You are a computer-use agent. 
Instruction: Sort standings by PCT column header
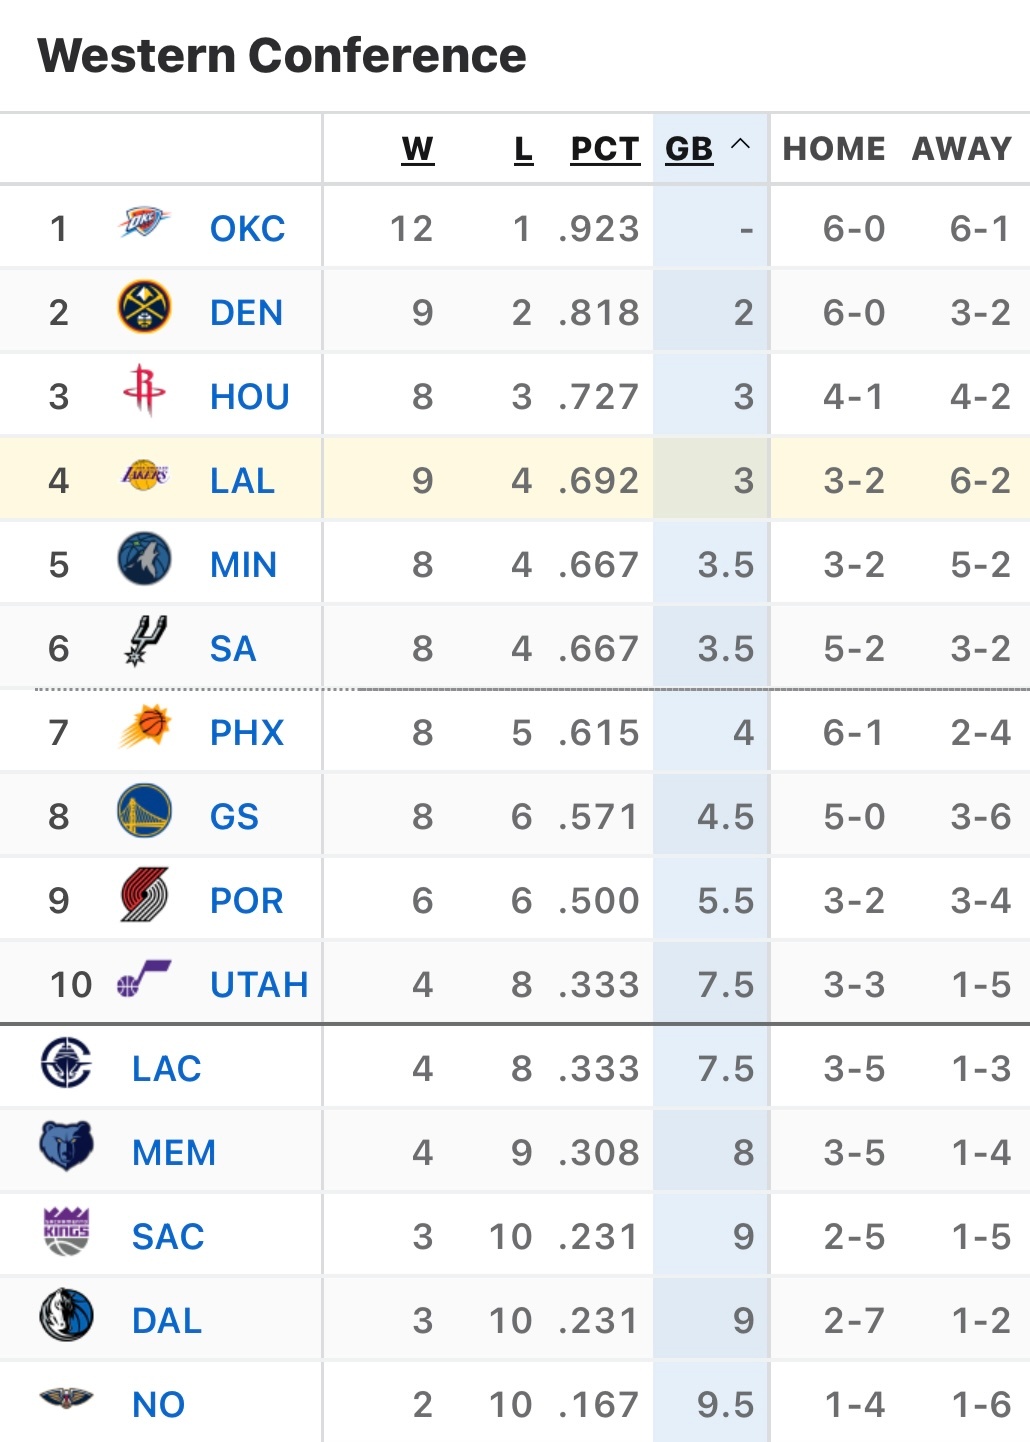pyautogui.click(x=605, y=149)
